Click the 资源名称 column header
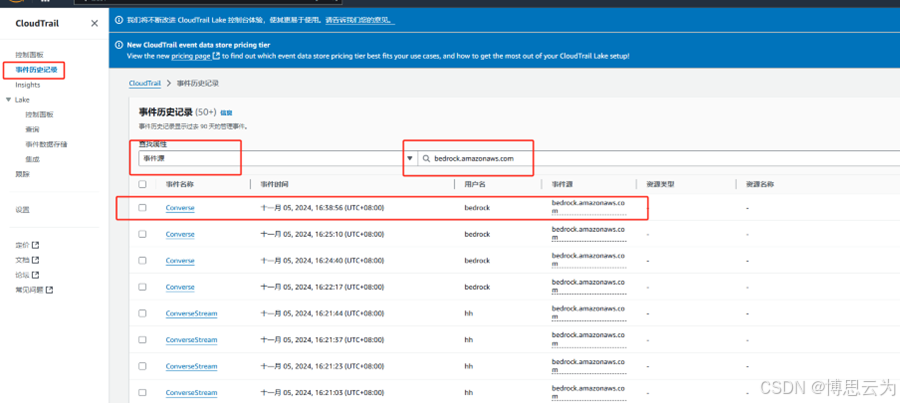 tap(760, 184)
